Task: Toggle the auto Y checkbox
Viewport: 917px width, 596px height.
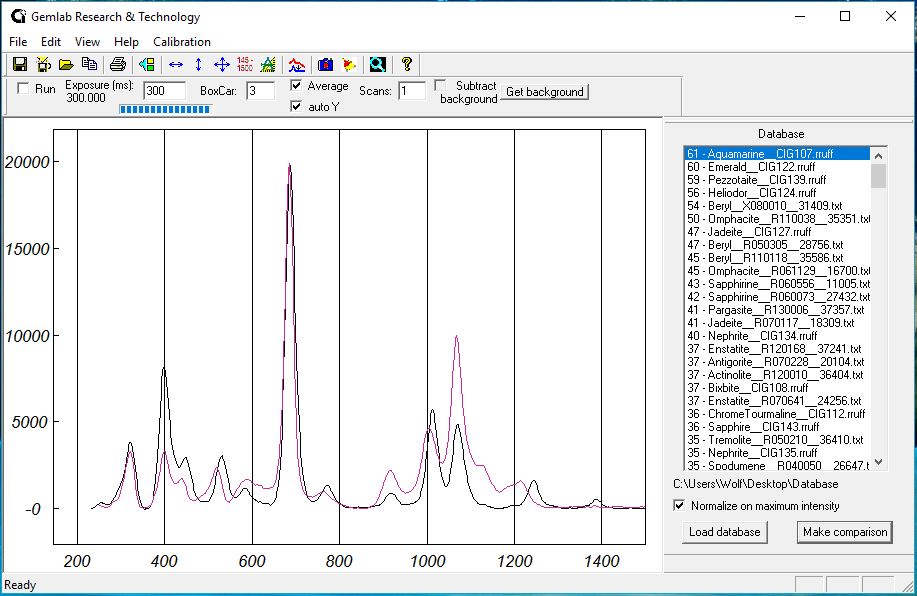Action: 296,106
